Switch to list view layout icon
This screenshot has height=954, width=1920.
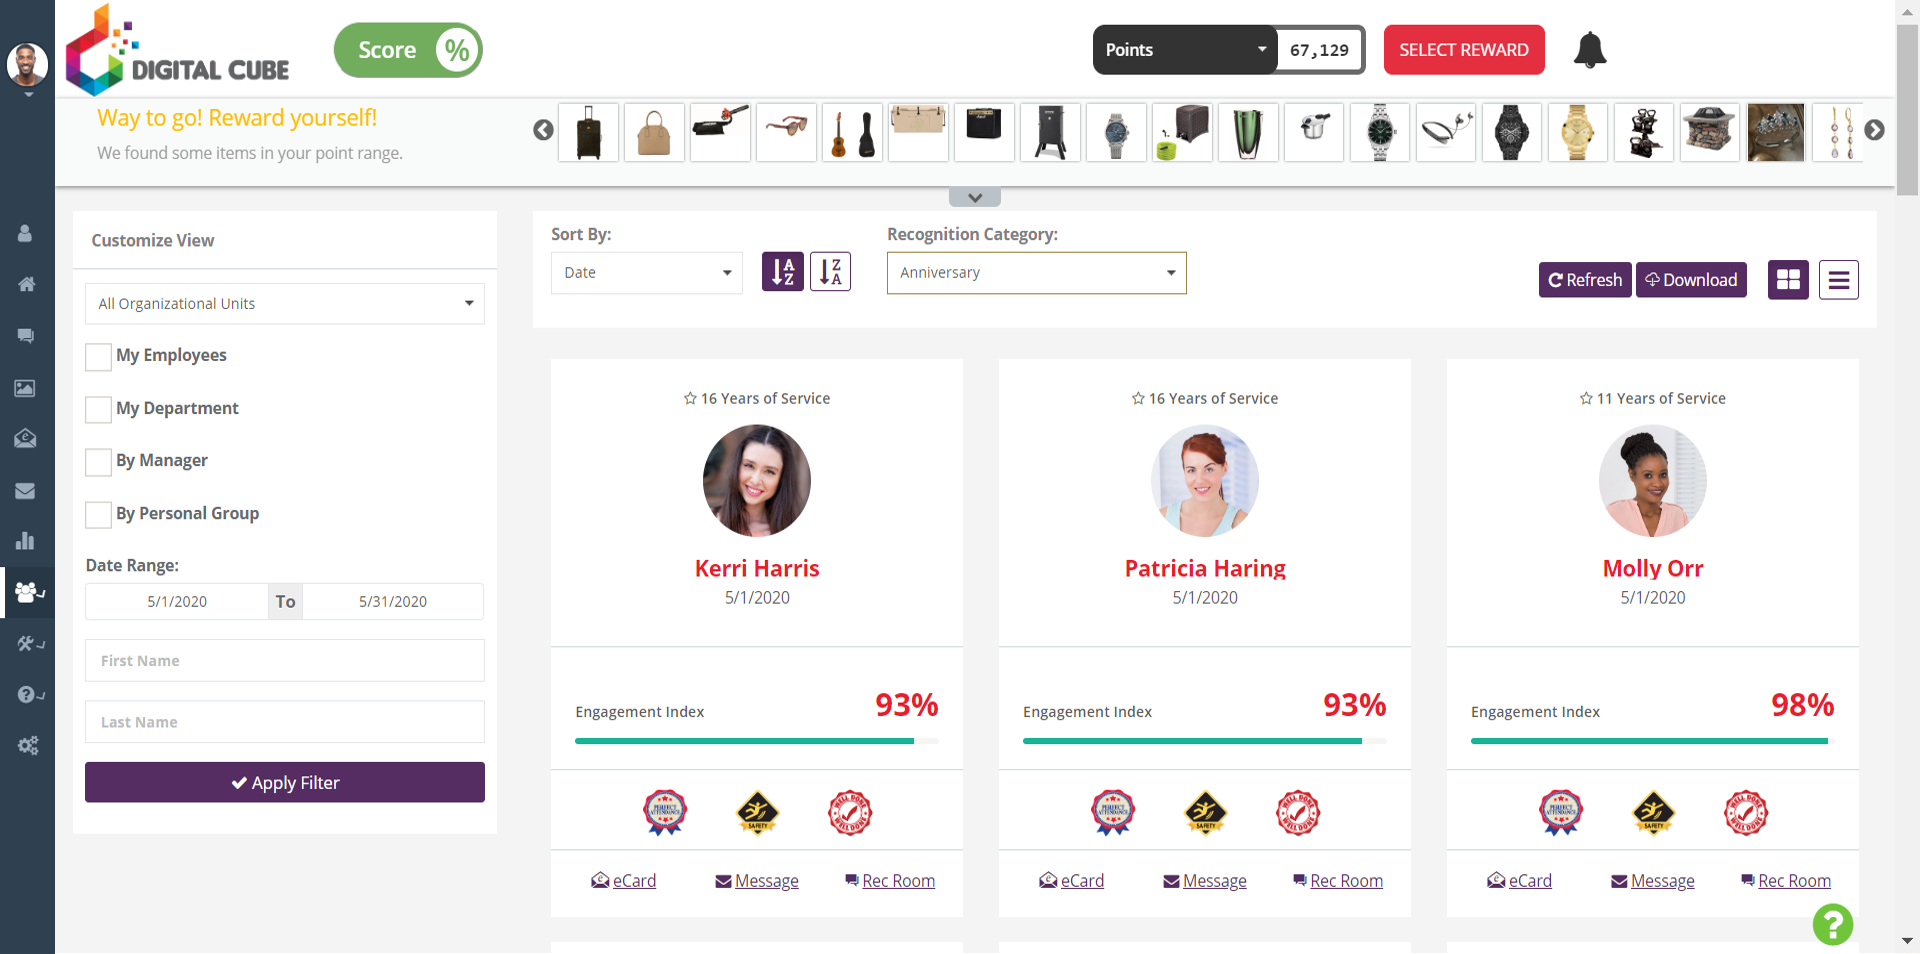1838,280
